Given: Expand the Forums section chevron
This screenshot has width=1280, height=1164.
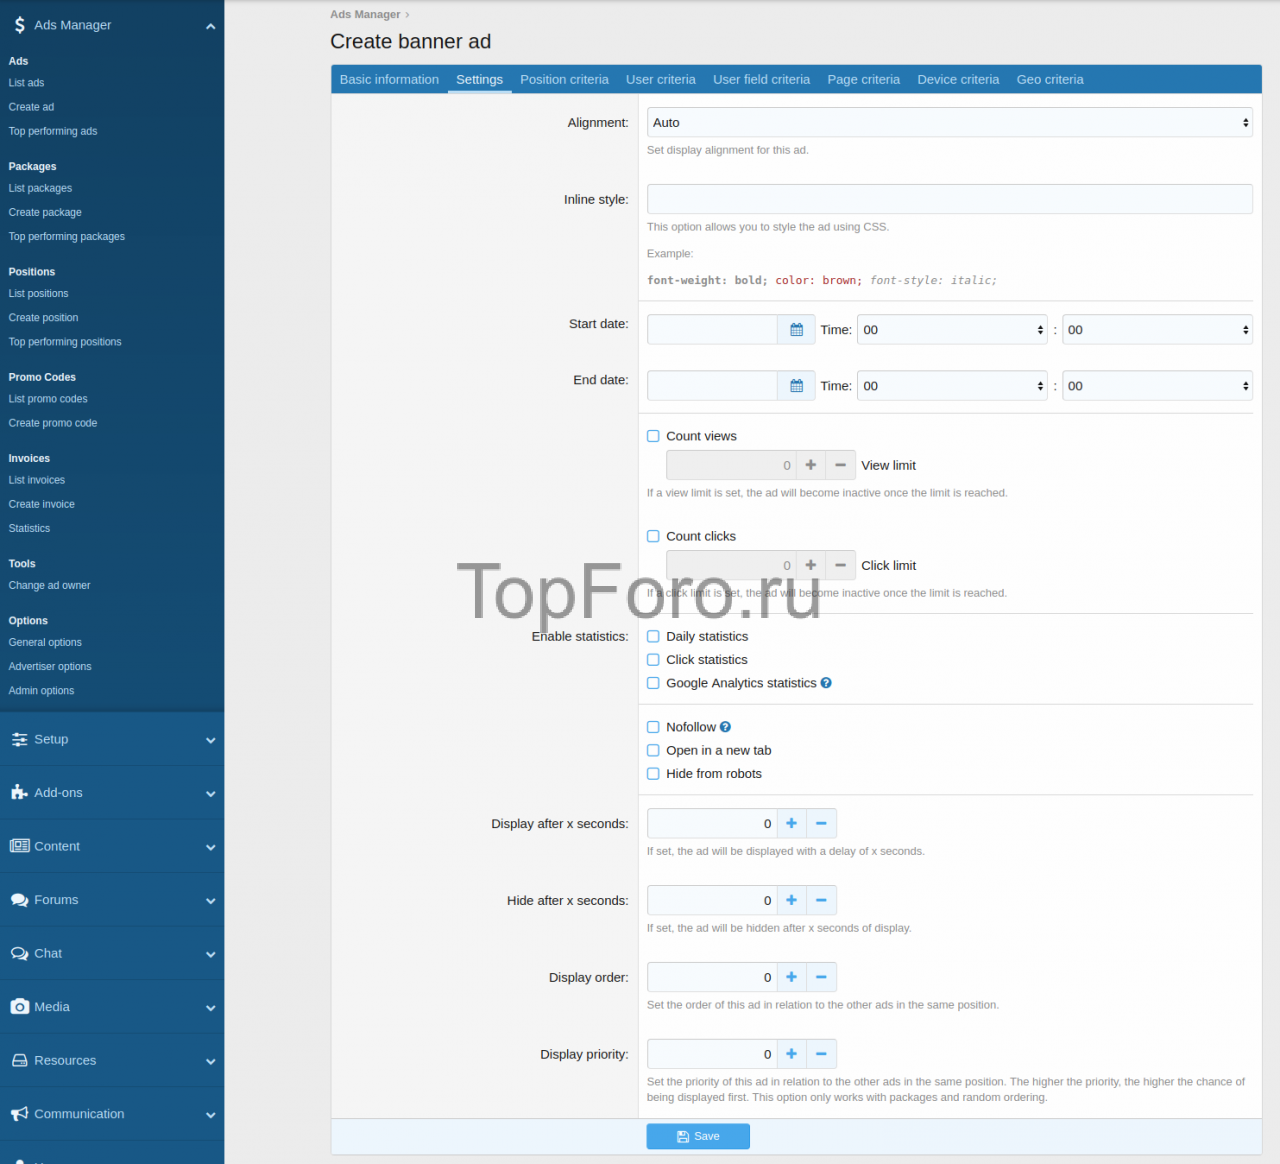Looking at the screenshot, I should 210,901.
